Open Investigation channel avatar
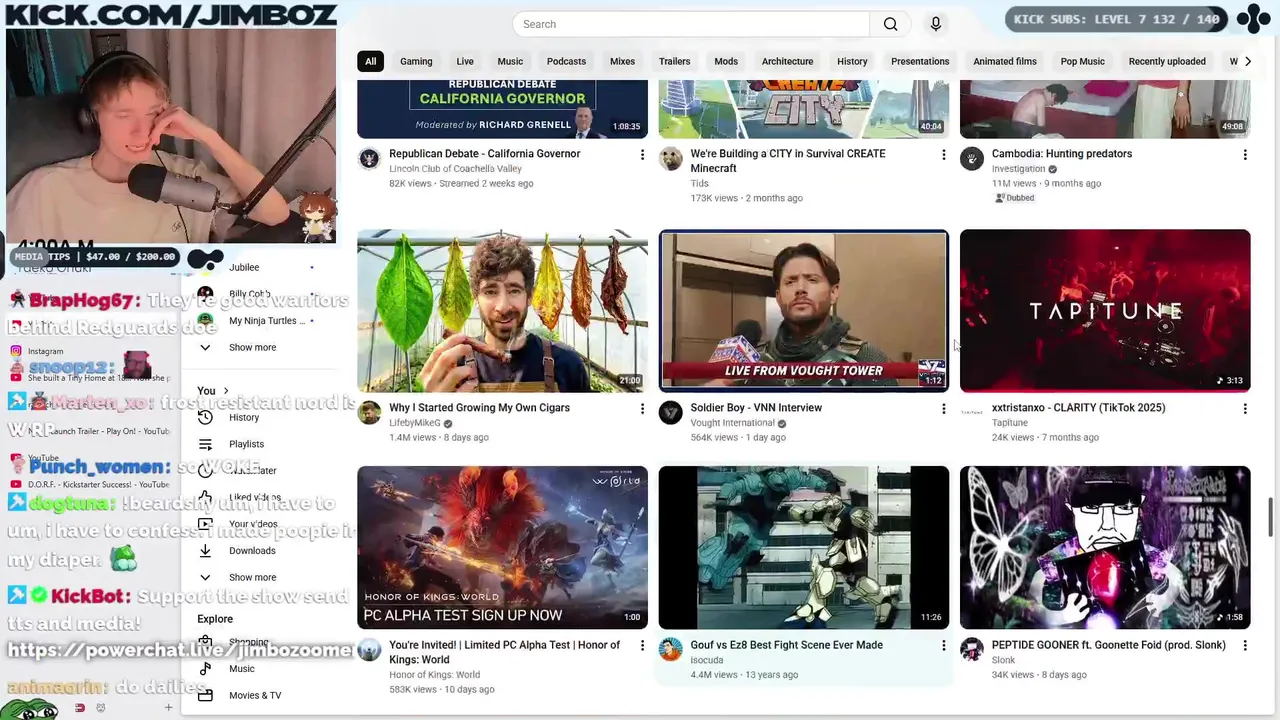The height and width of the screenshot is (720, 1280). 972,159
